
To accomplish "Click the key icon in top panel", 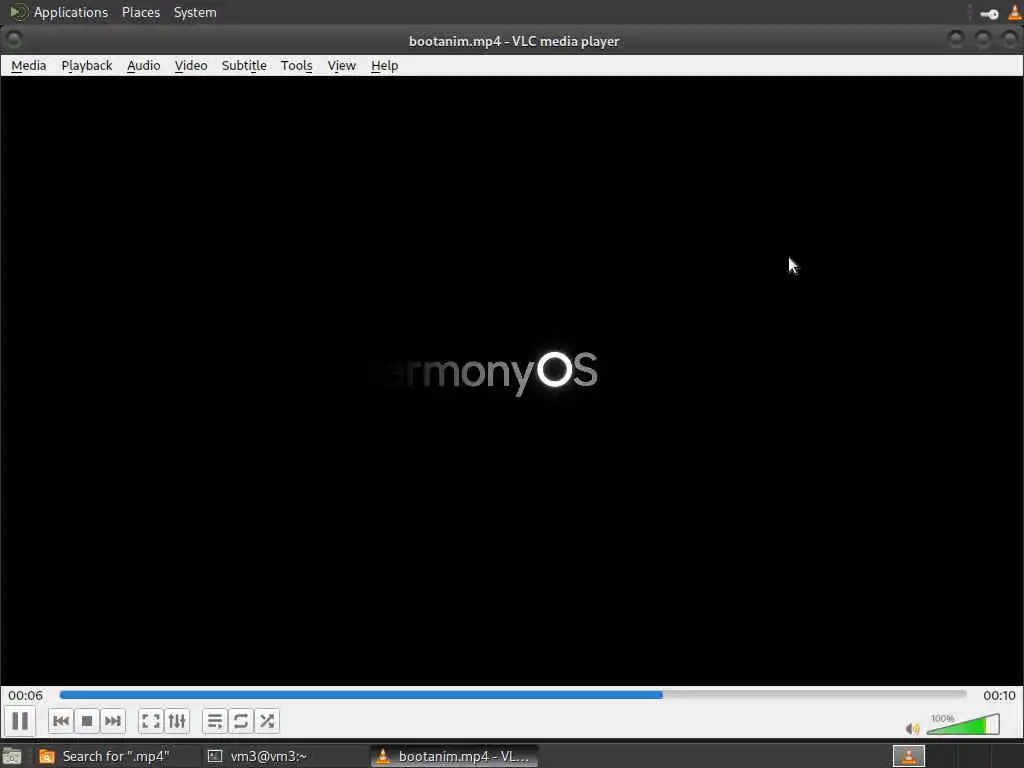I will pyautogui.click(x=989, y=14).
